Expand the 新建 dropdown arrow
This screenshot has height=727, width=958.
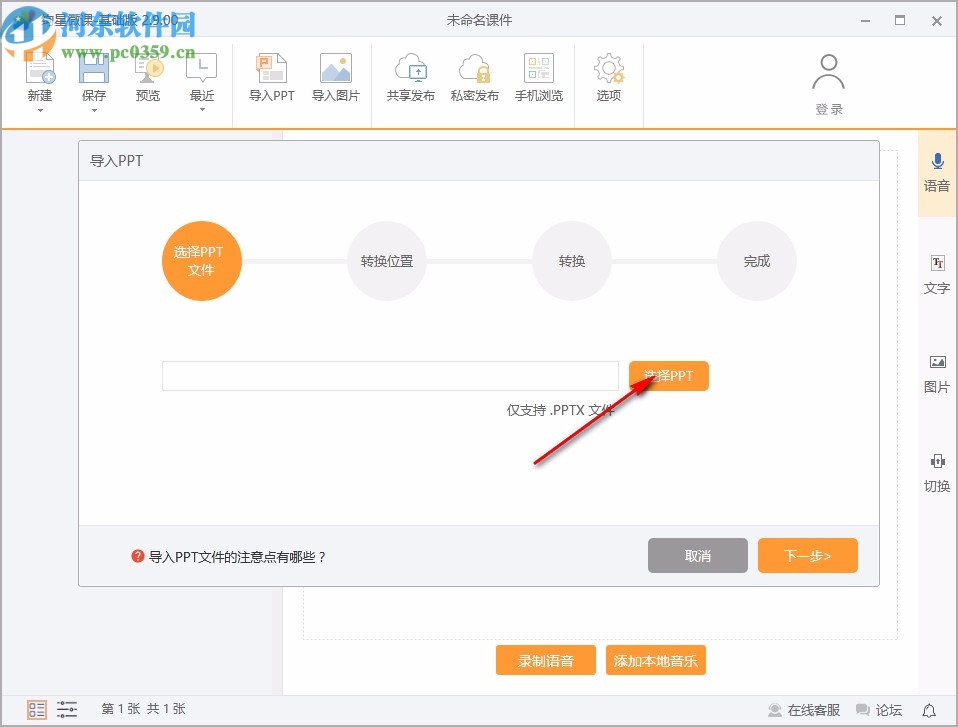click(40, 110)
